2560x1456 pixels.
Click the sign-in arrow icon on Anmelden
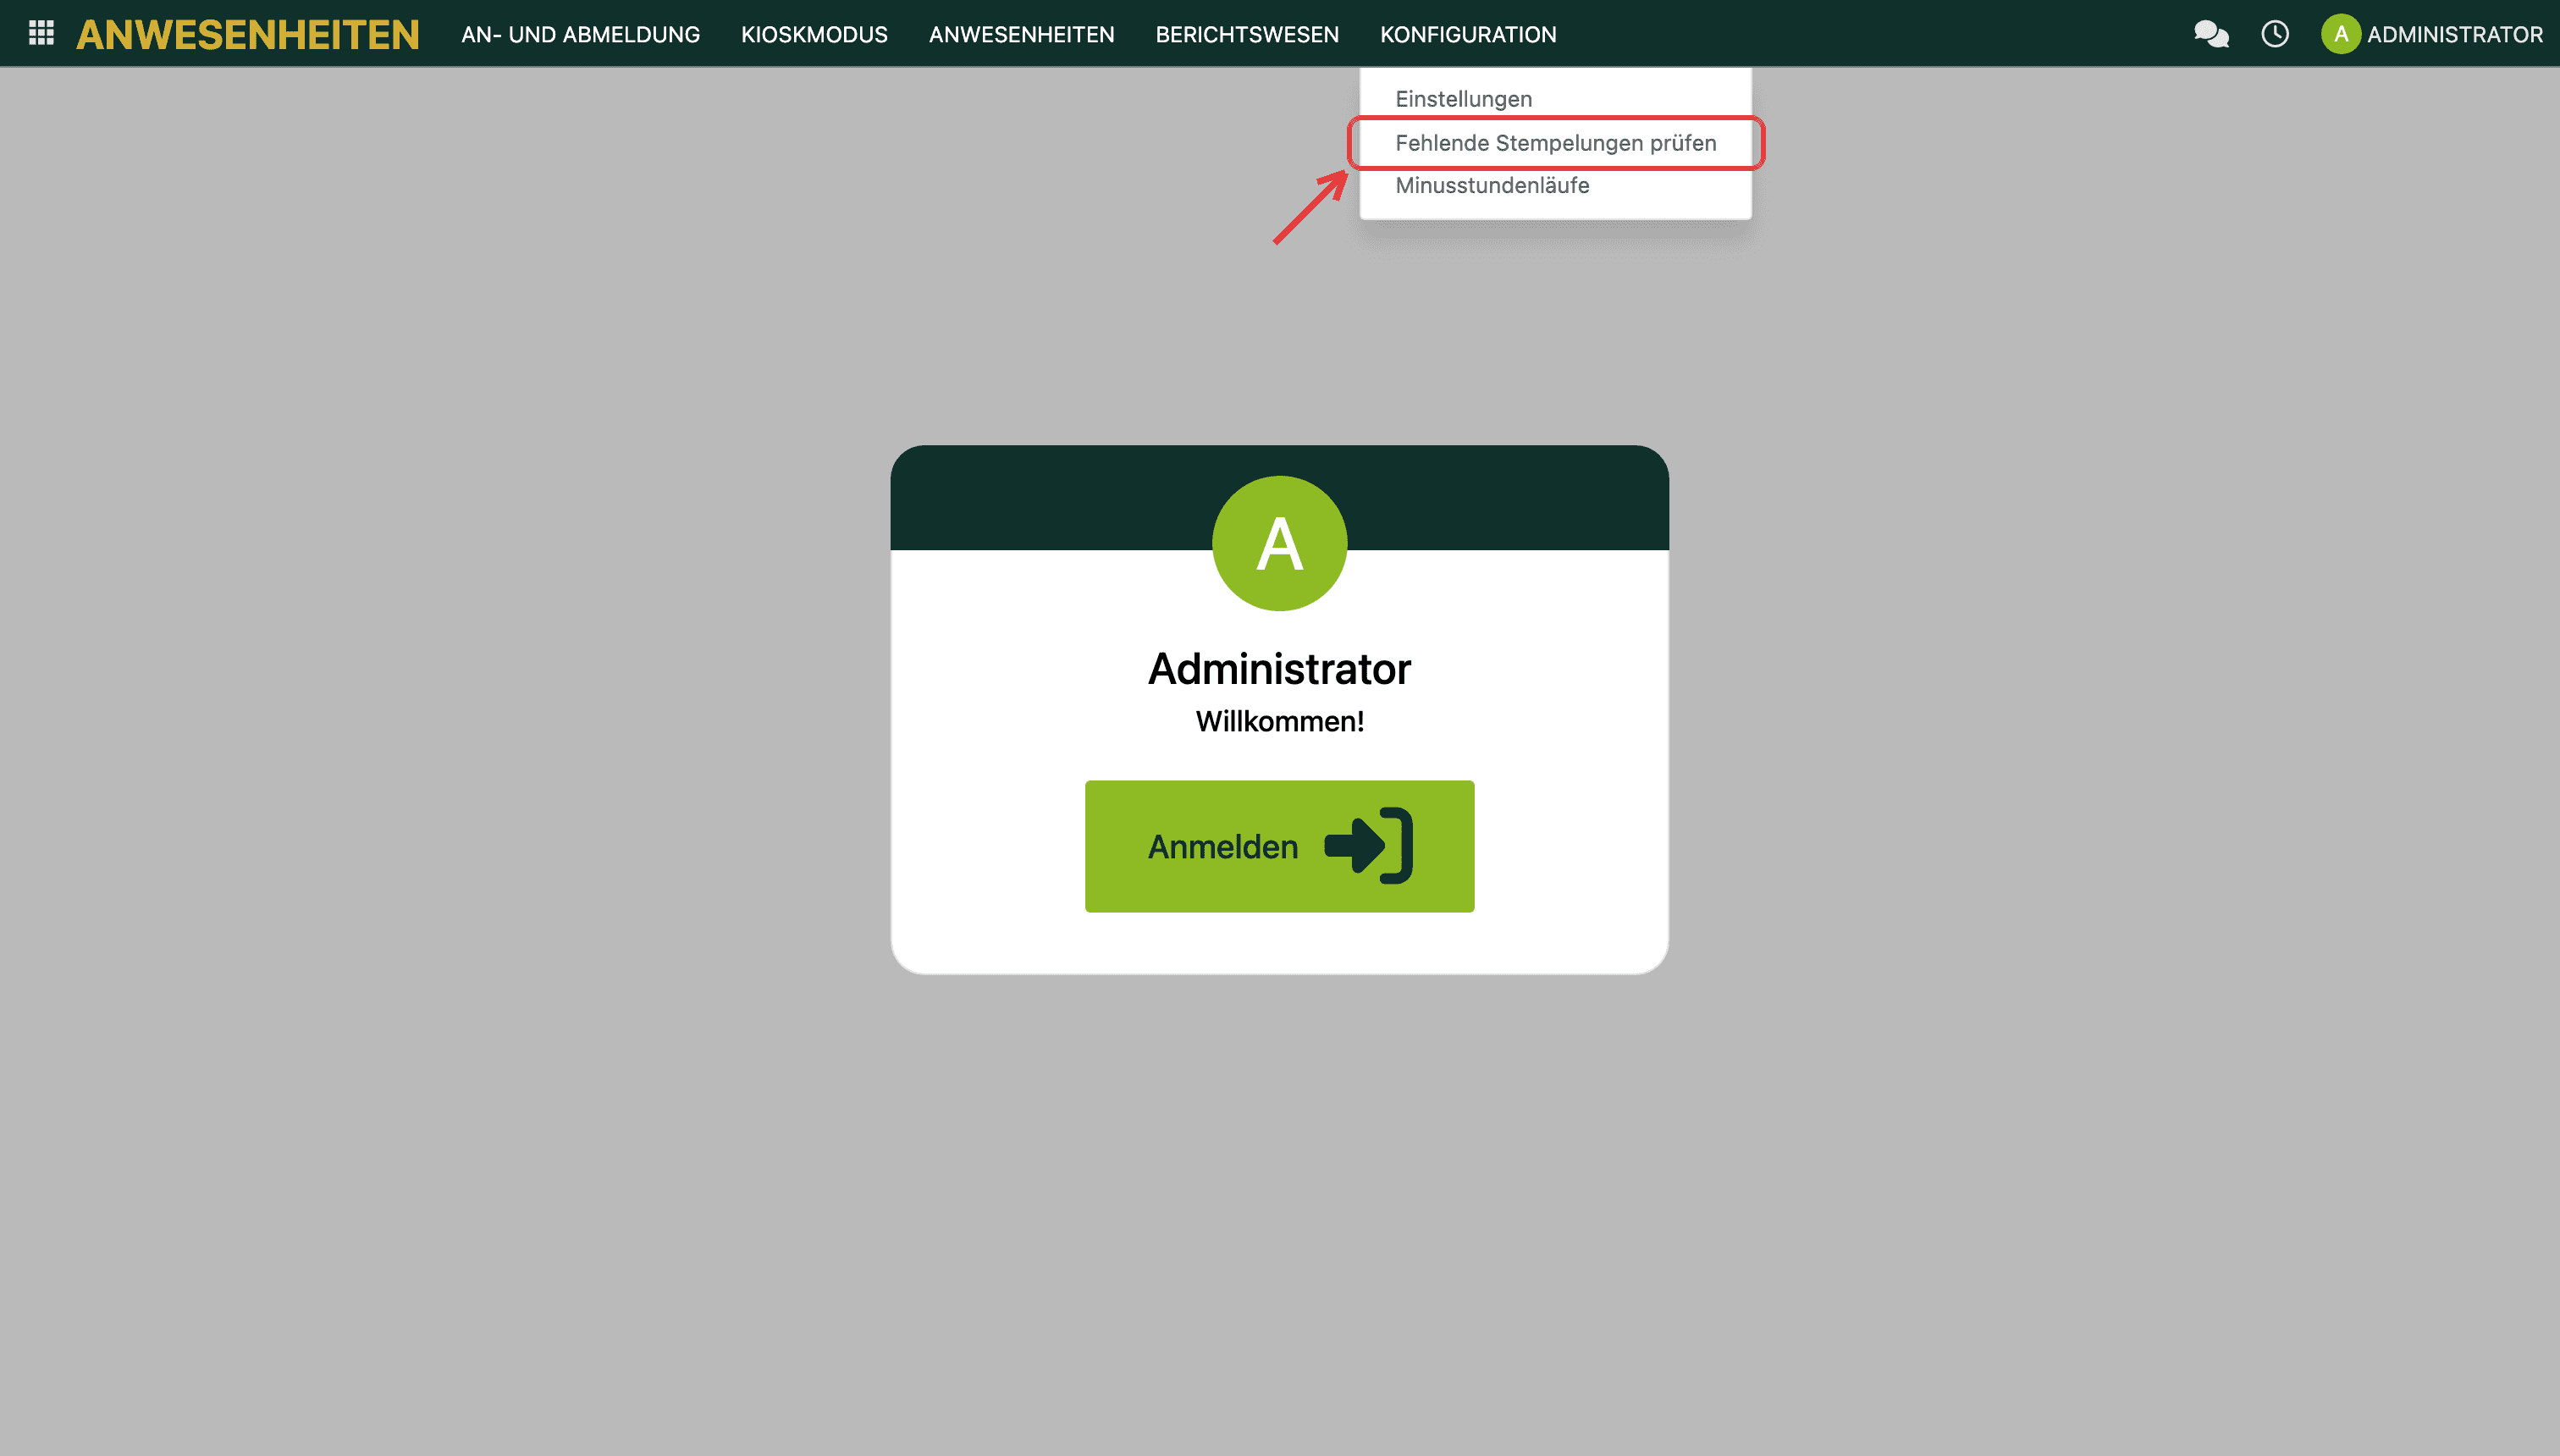click(x=1369, y=846)
